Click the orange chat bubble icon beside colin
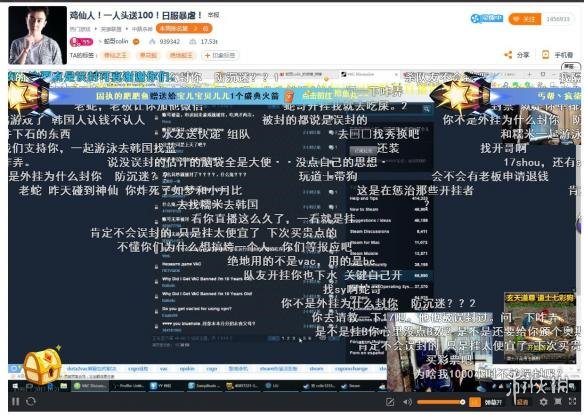The width and height of the screenshot is (584, 415). (136, 42)
